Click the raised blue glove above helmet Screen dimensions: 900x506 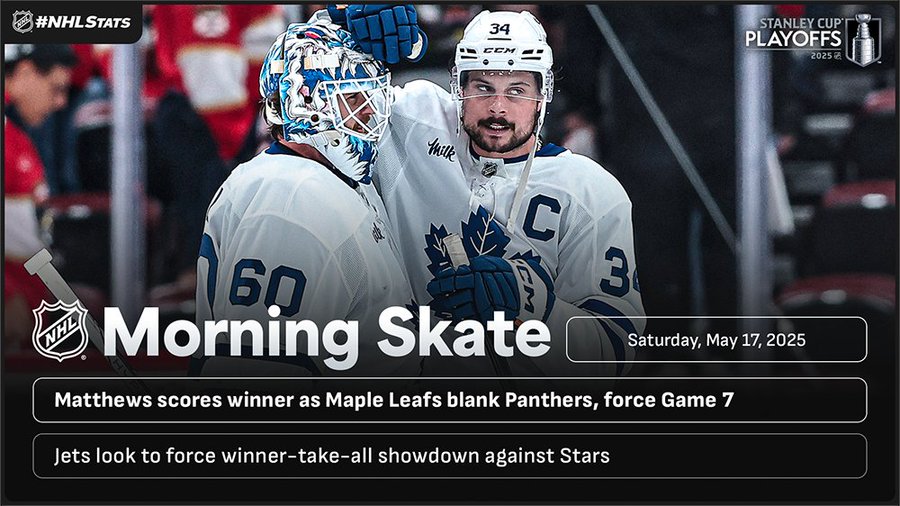tap(378, 30)
